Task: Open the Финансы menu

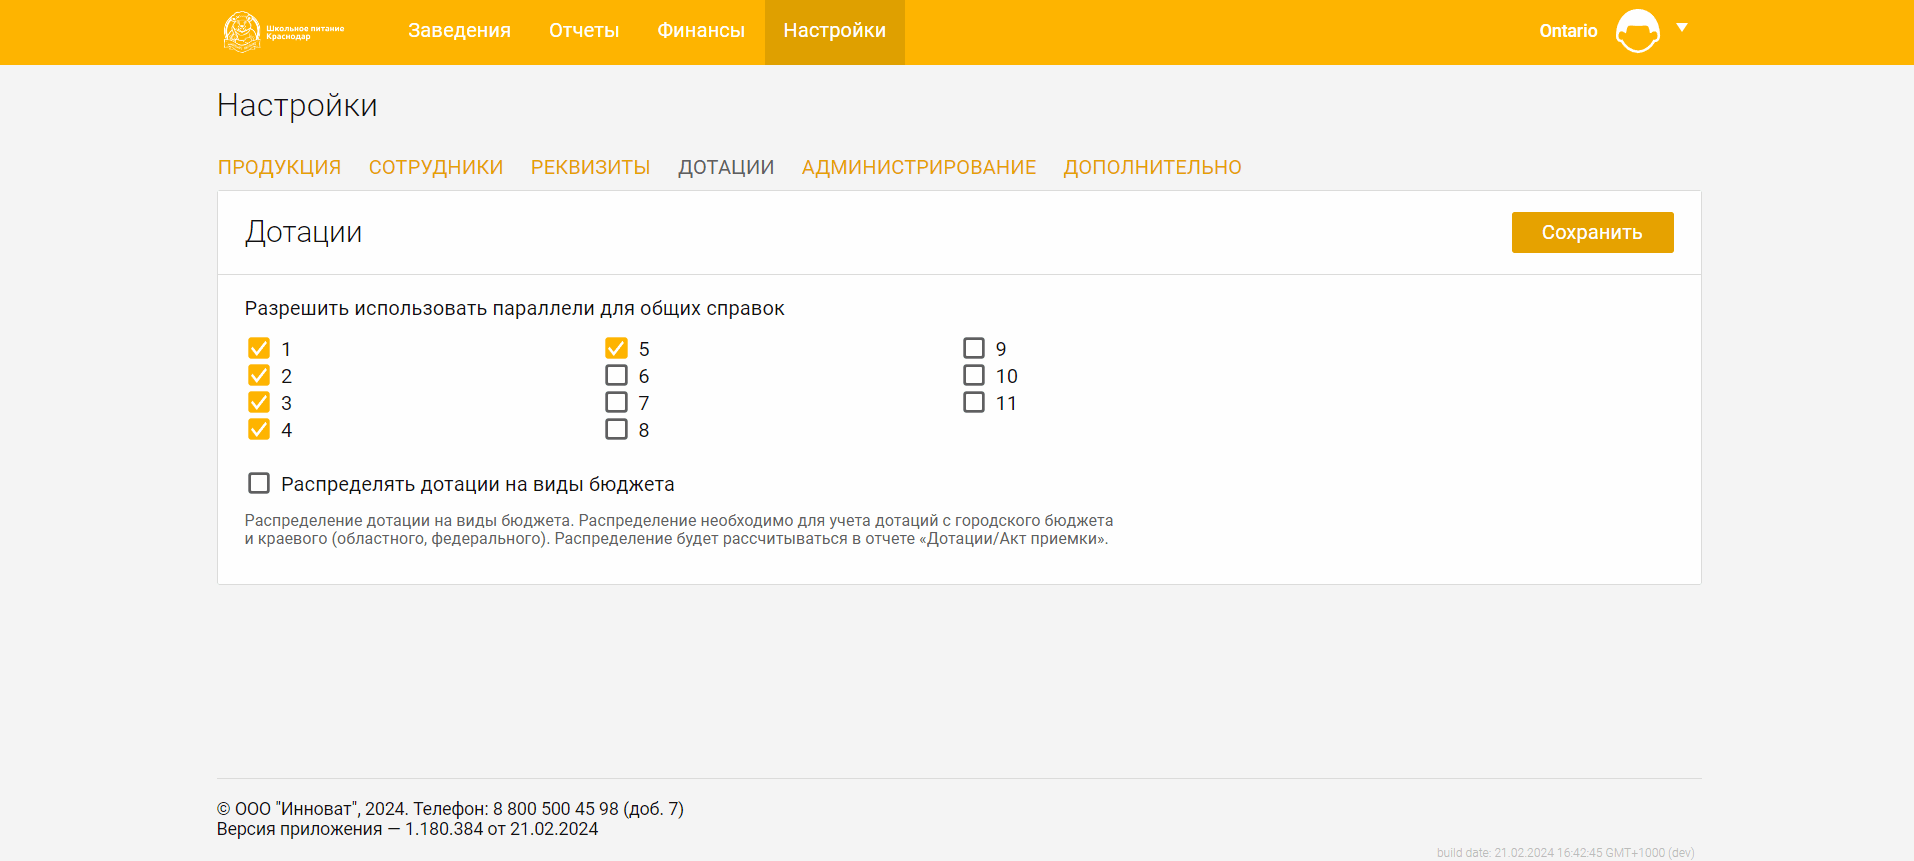Action: click(700, 31)
